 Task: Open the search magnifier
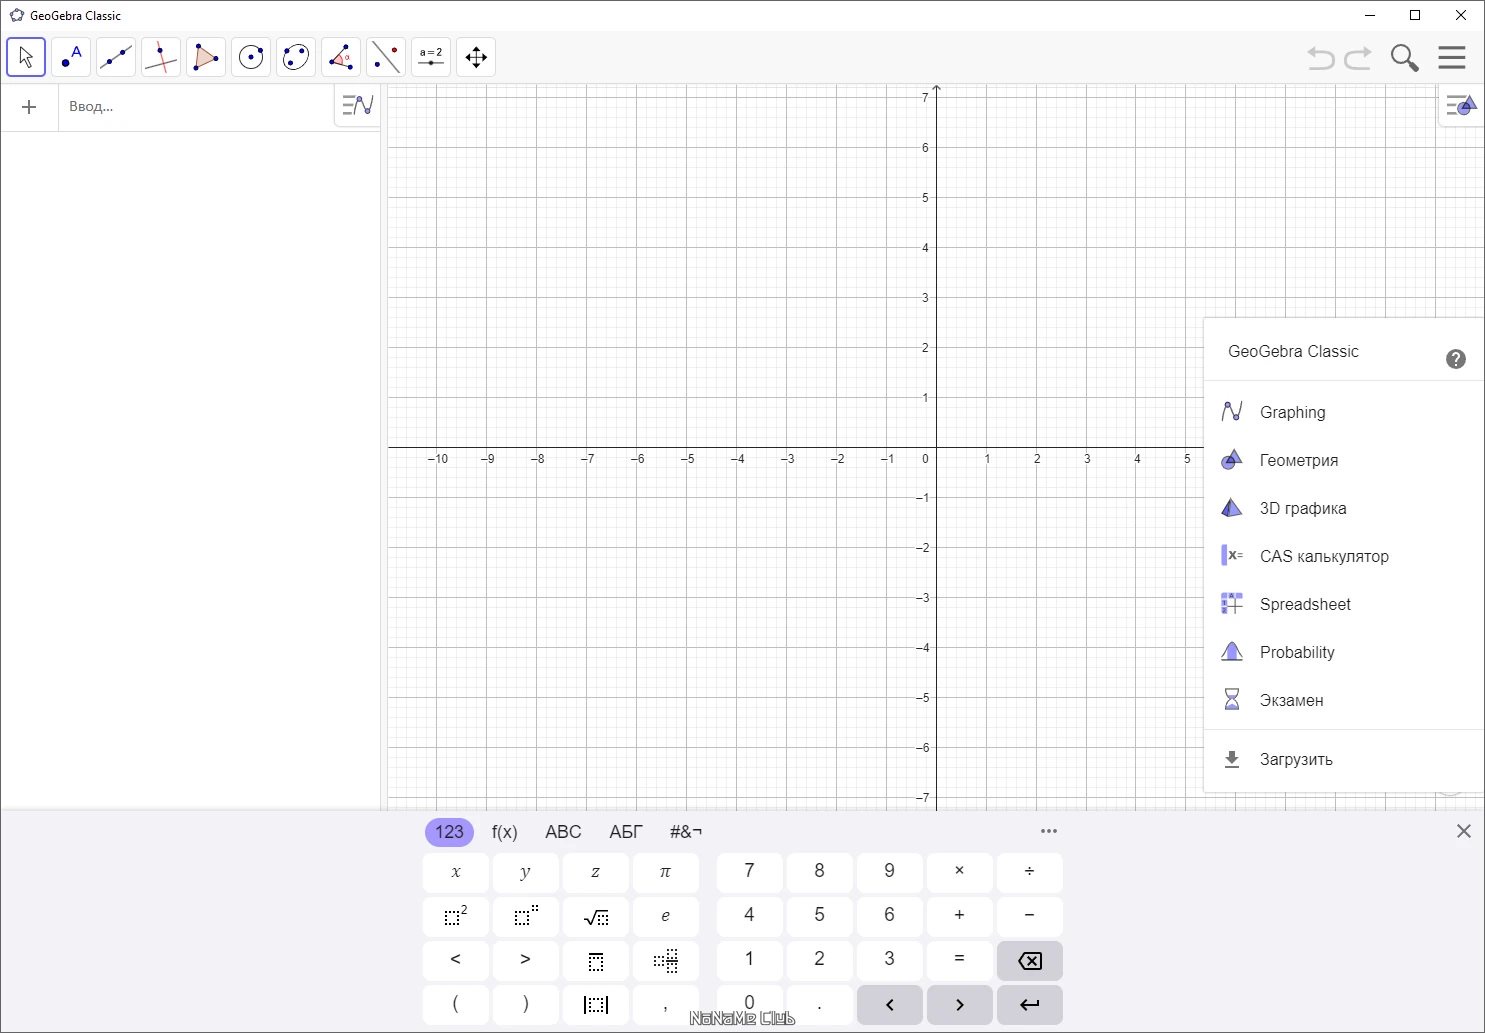click(1405, 58)
